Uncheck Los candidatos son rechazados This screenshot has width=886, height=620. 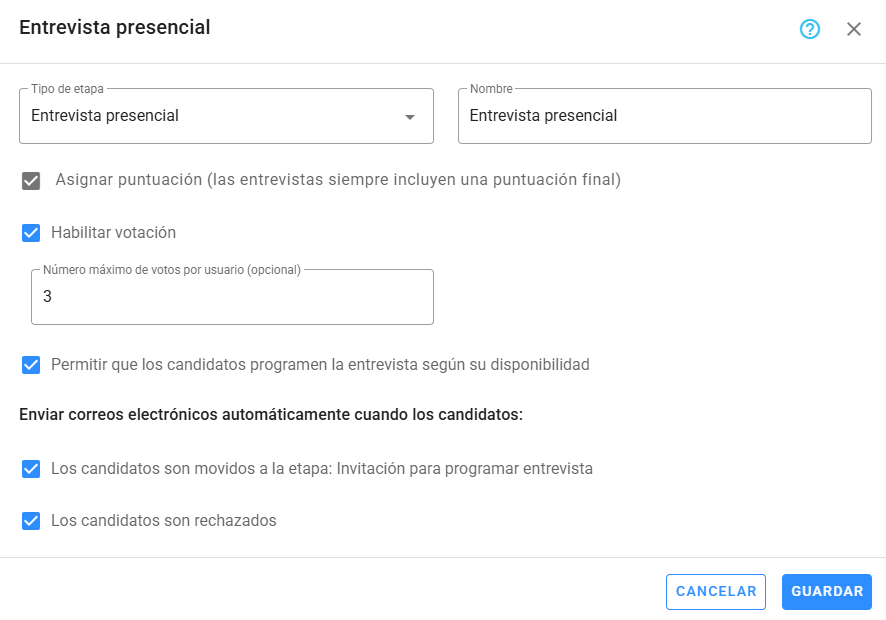(30, 520)
